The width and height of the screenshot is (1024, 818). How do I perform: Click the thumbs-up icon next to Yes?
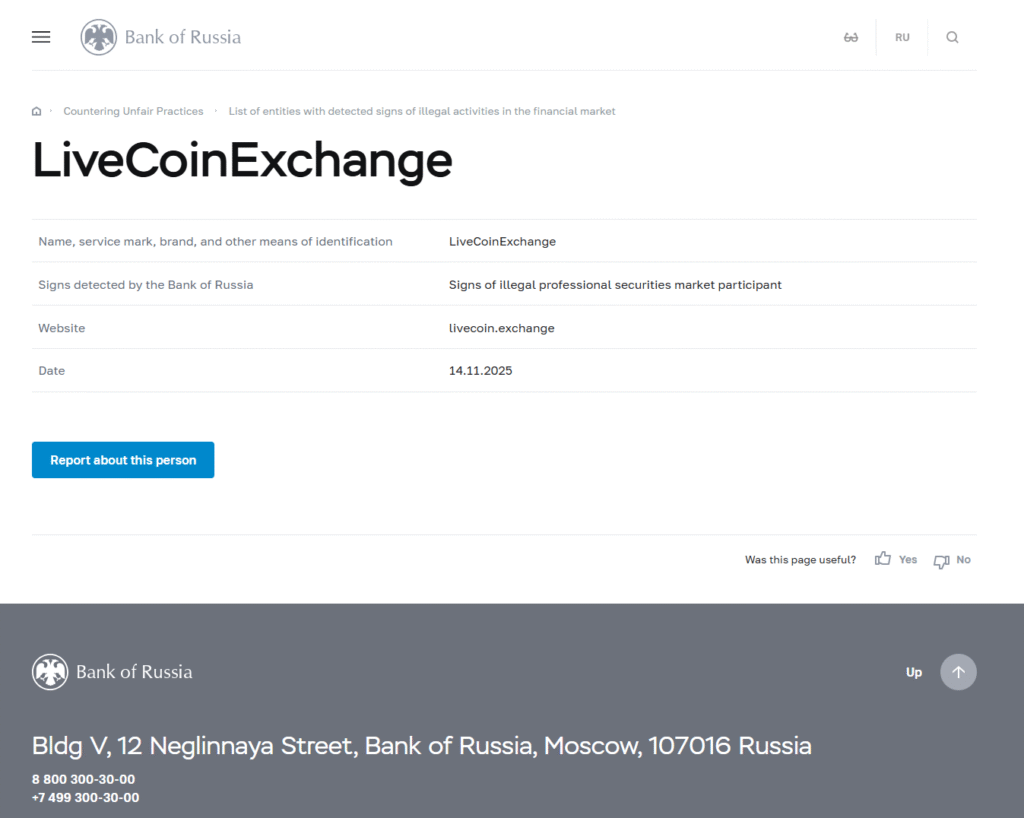[882, 558]
